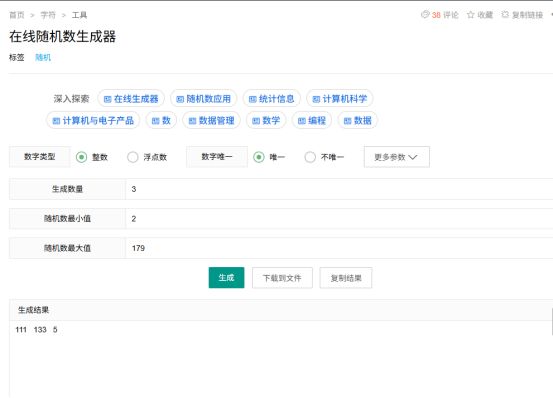Open the 字符 breadcrumb link
553x398 pixels.
point(48,15)
